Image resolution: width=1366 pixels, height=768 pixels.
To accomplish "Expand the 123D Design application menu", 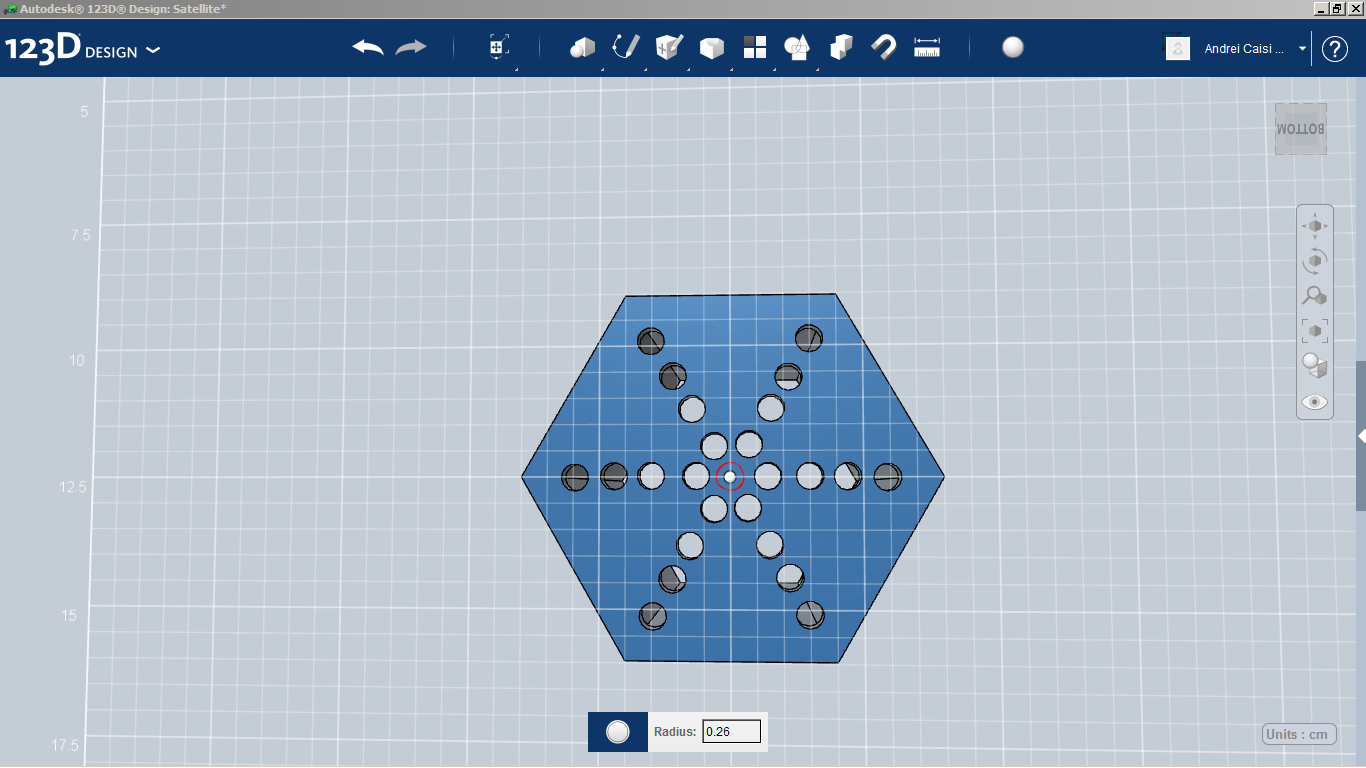I will (153, 50).
